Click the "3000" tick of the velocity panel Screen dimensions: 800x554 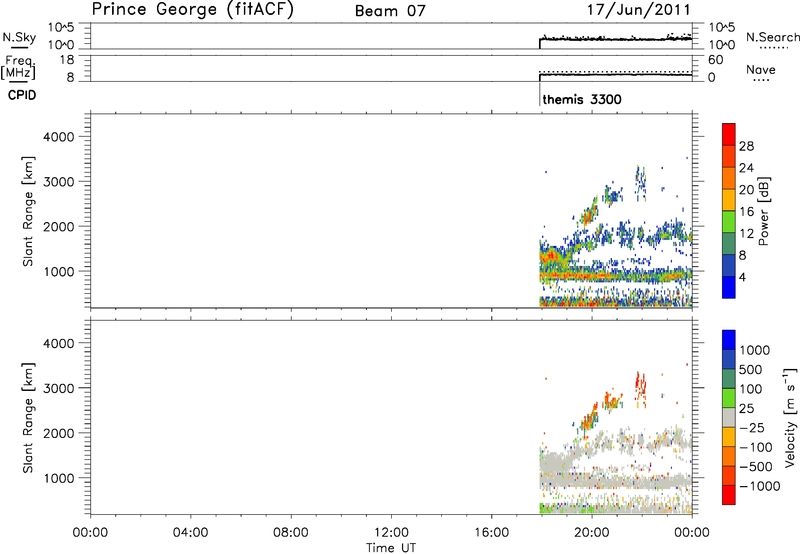pos(59,388)
